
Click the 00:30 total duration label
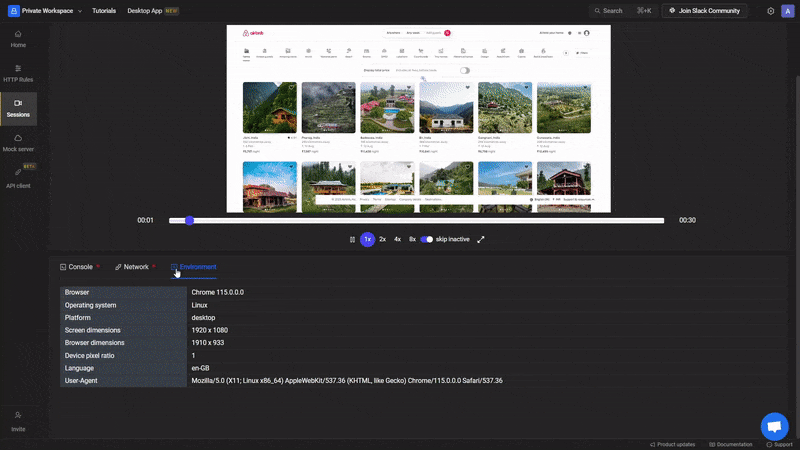pyautogui.click(x=687, y=220)
